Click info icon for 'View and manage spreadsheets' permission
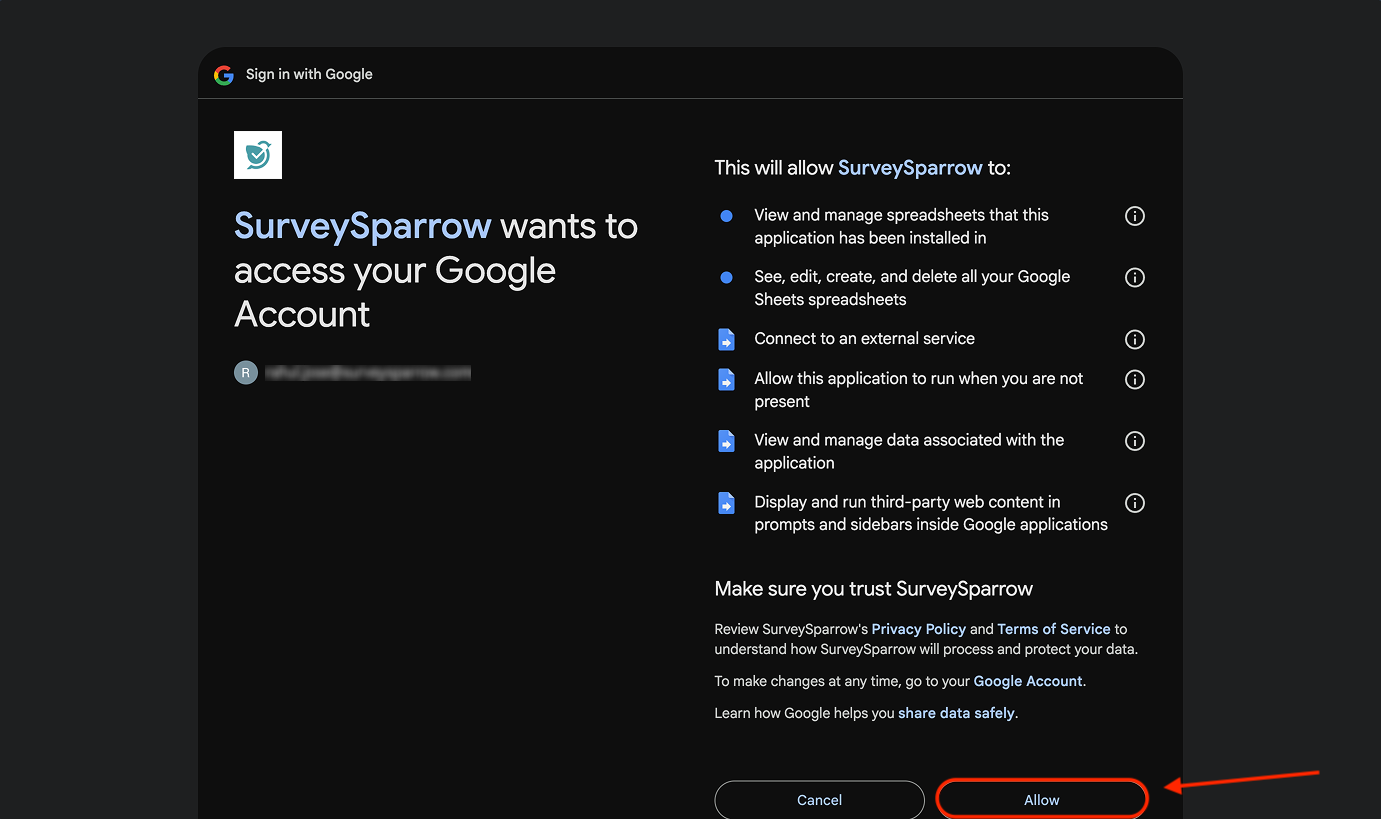1381x819 pixels. (x=1134, y=216)
